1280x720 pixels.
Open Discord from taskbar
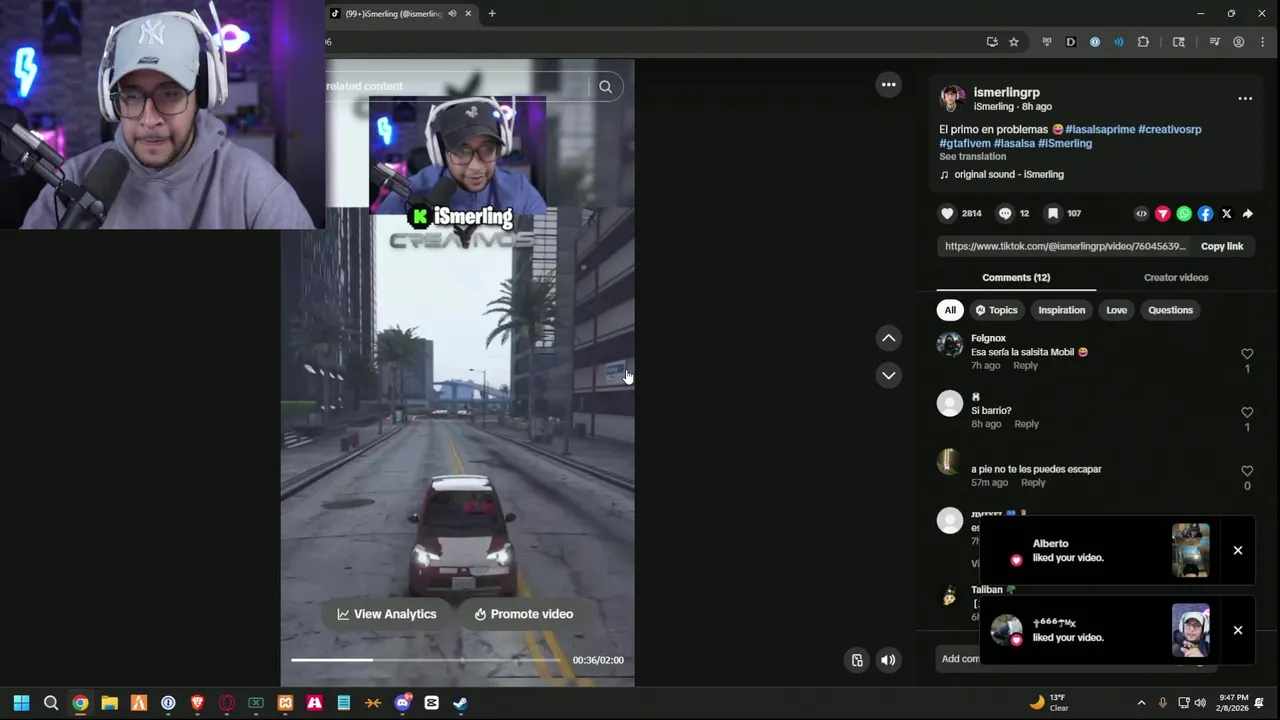point(402,703)
